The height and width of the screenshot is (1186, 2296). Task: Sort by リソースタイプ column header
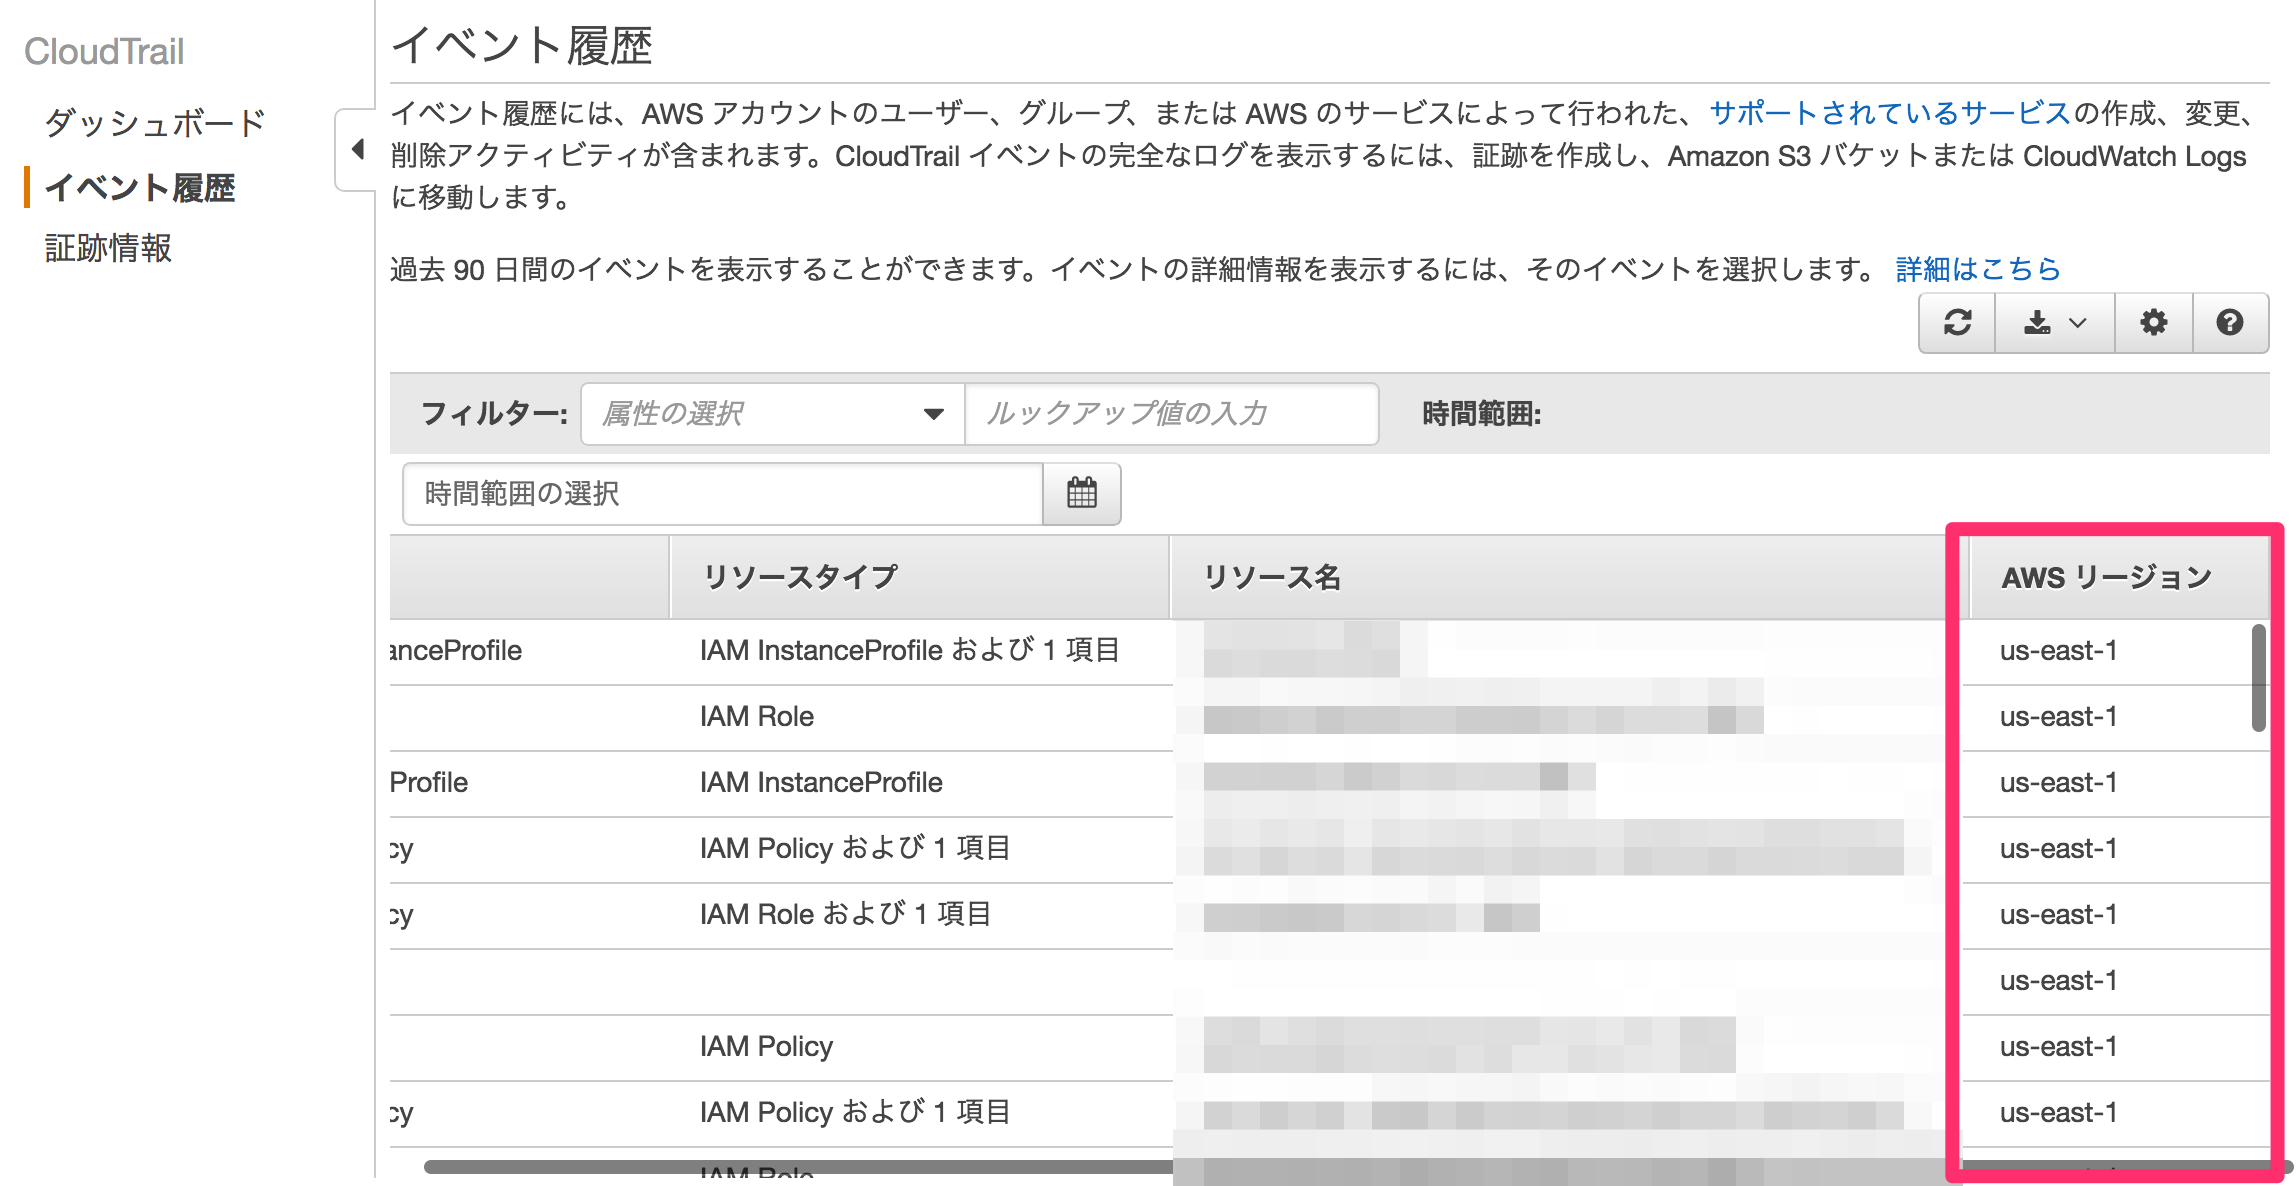click(919, 577)
